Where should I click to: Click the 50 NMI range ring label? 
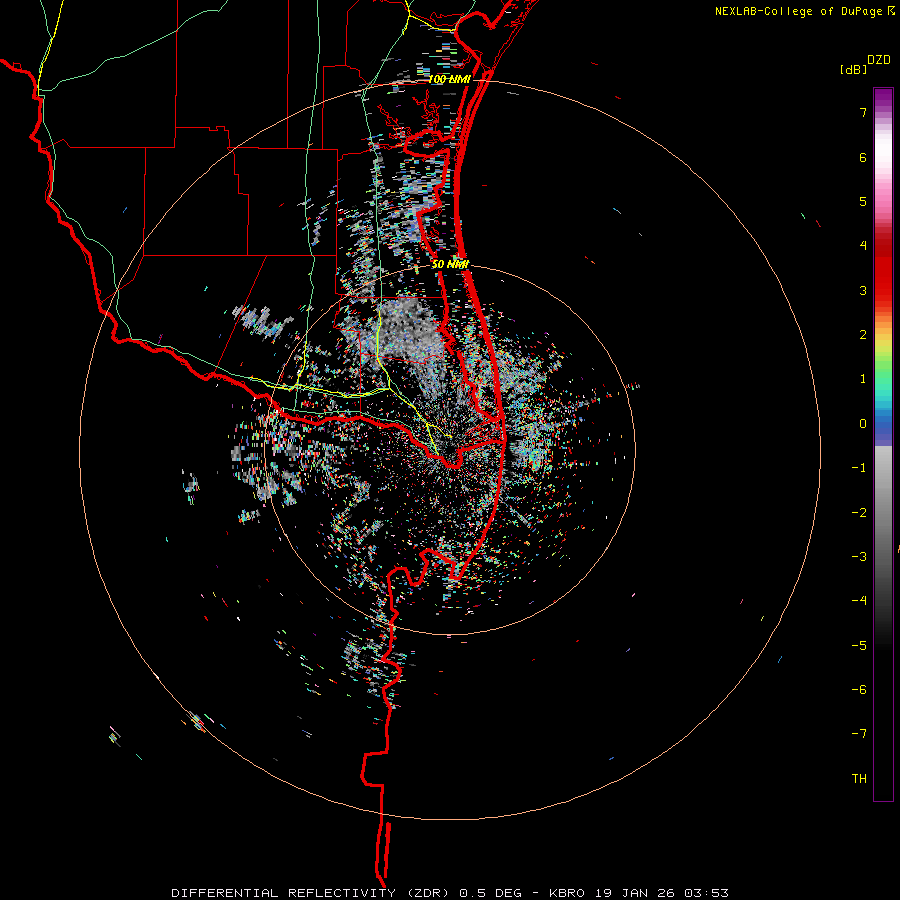(x=450, y=264)
